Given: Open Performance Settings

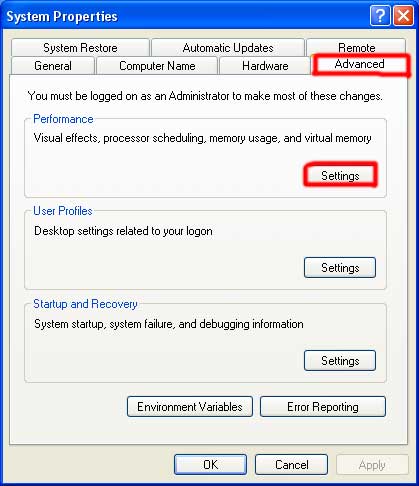Looking at the screenshot, I should pos(340,175).
